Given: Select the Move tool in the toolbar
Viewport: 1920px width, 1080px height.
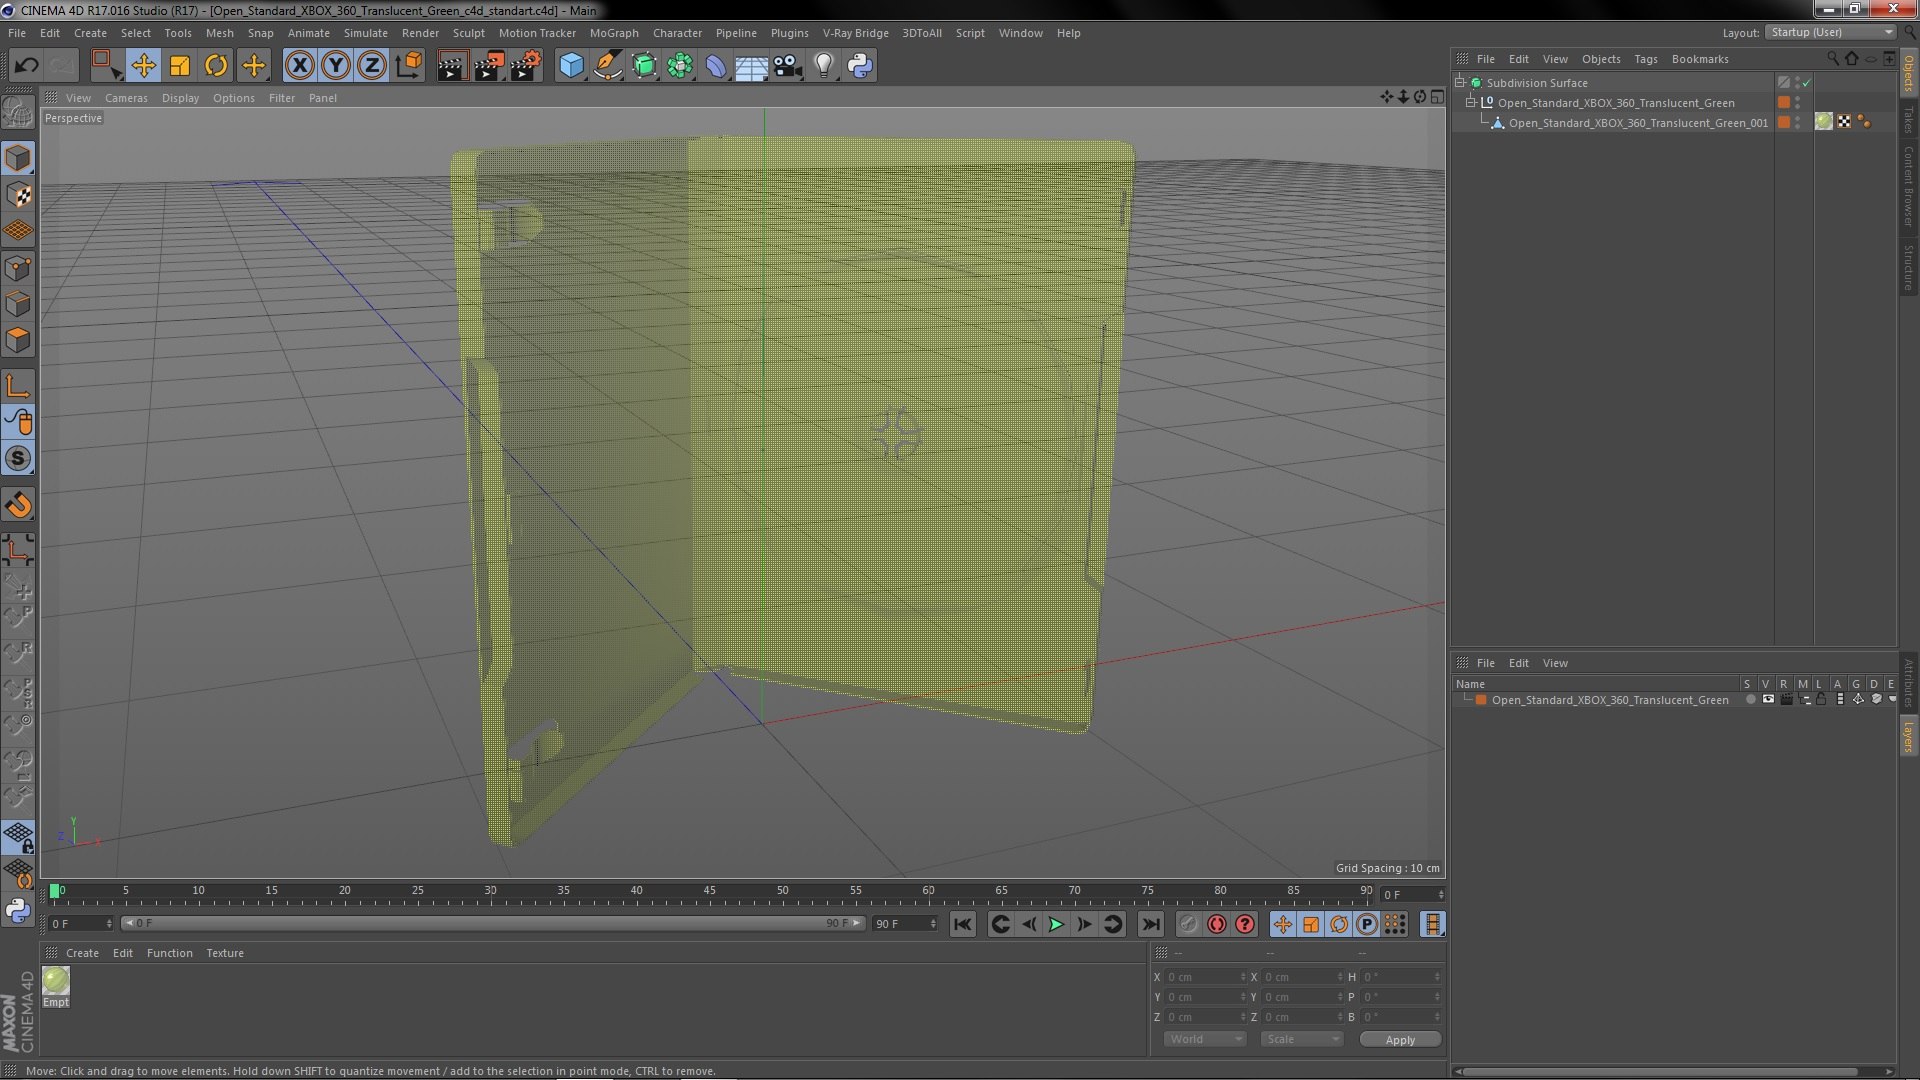Looking at the screenshot, I should click(143, 66).
